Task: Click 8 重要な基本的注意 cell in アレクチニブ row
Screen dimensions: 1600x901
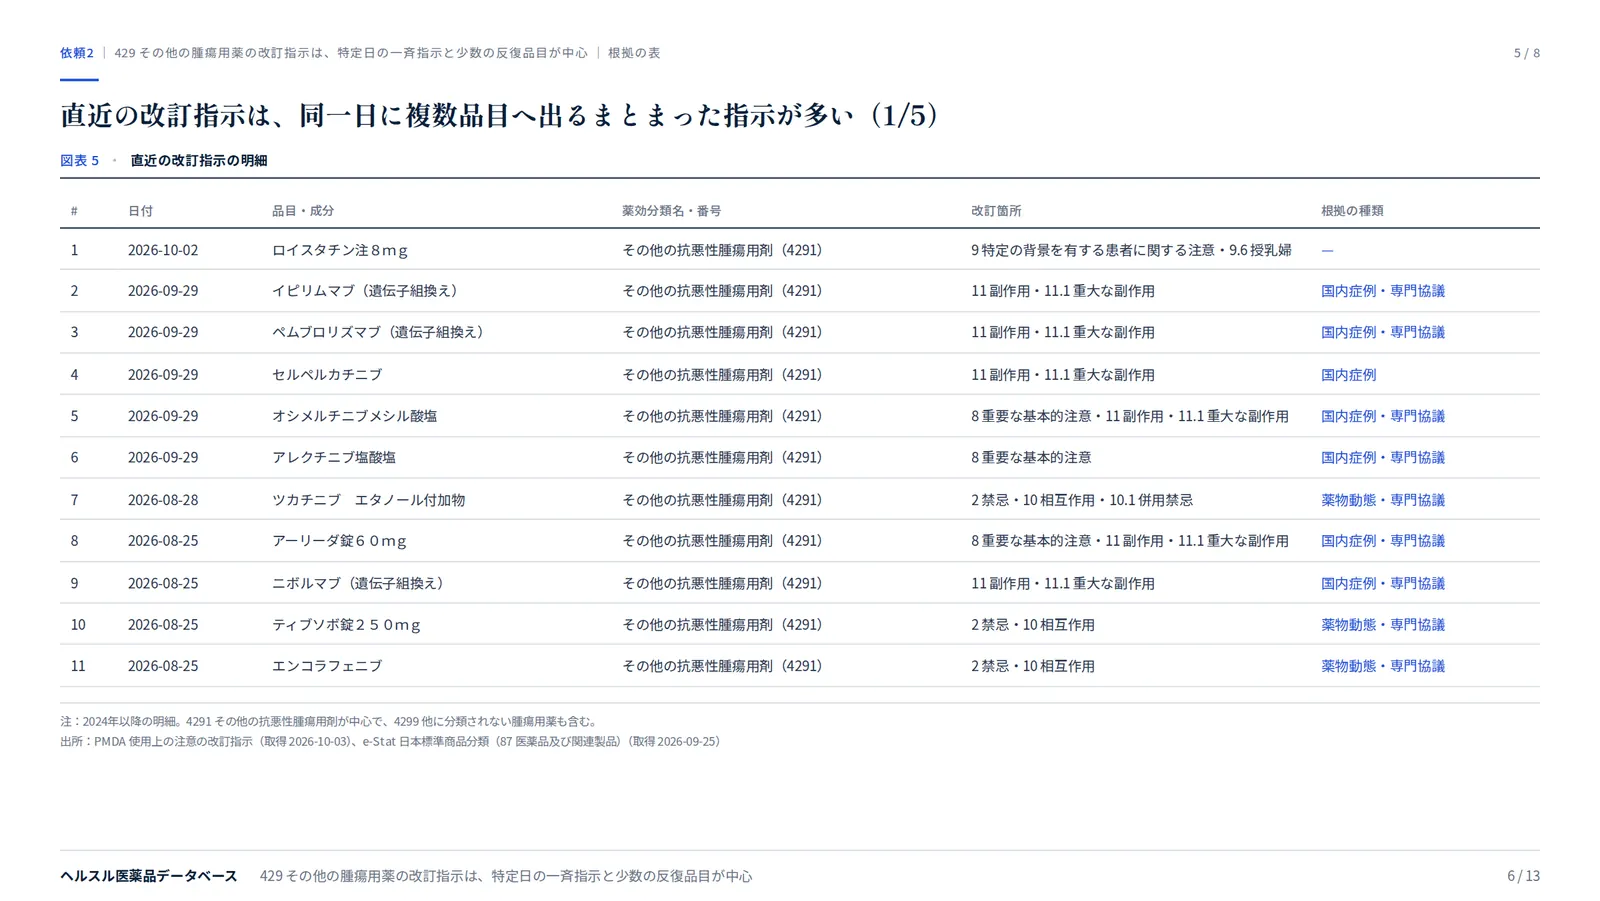Action: pos(1031,458)
